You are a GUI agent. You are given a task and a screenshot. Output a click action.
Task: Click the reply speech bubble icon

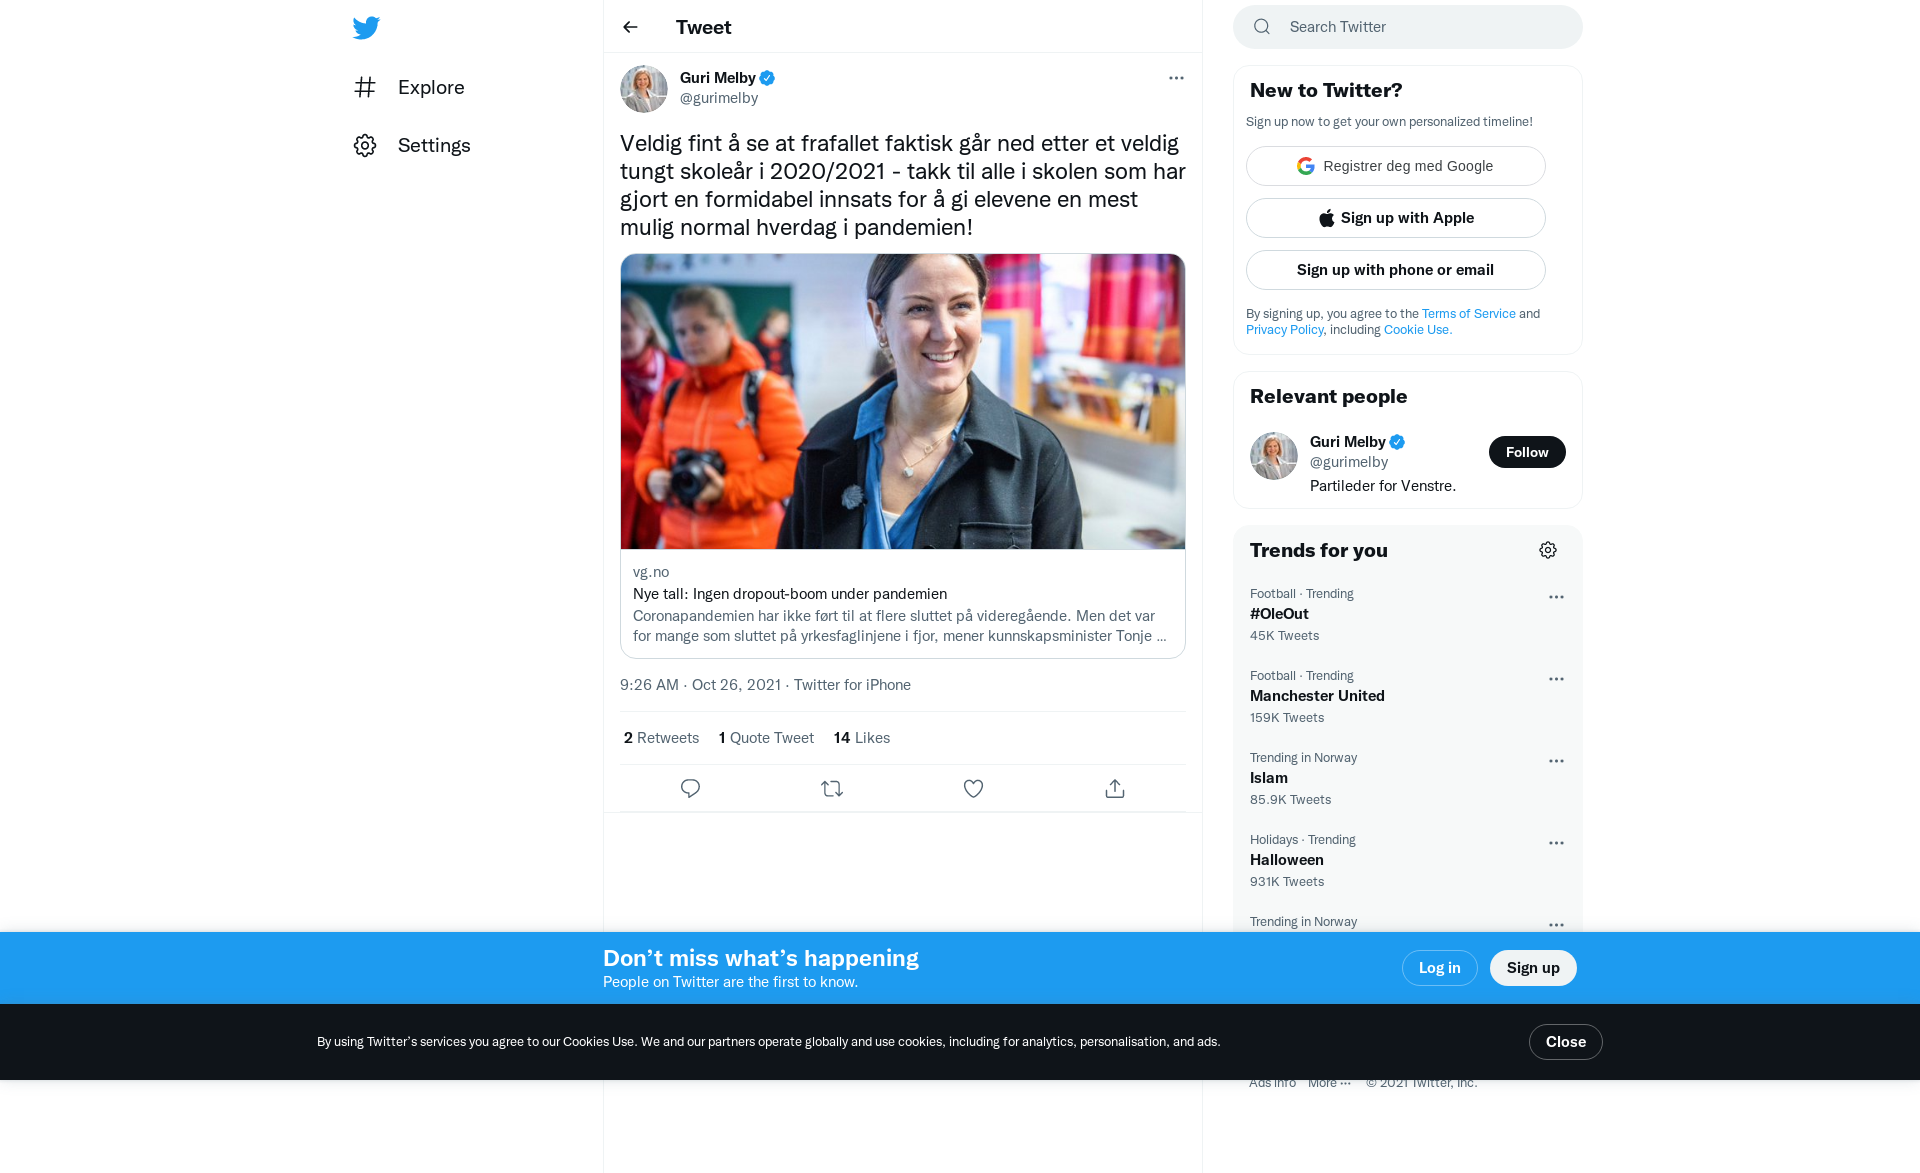coord(690,788)
